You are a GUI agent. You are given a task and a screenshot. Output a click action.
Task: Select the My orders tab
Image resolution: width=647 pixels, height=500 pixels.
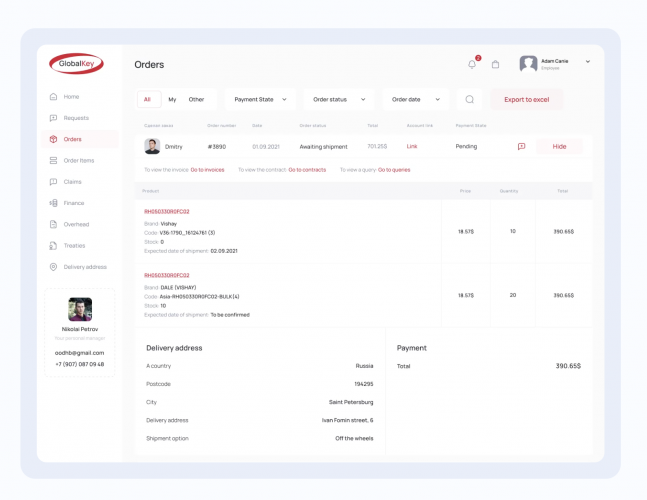point(172,99)
